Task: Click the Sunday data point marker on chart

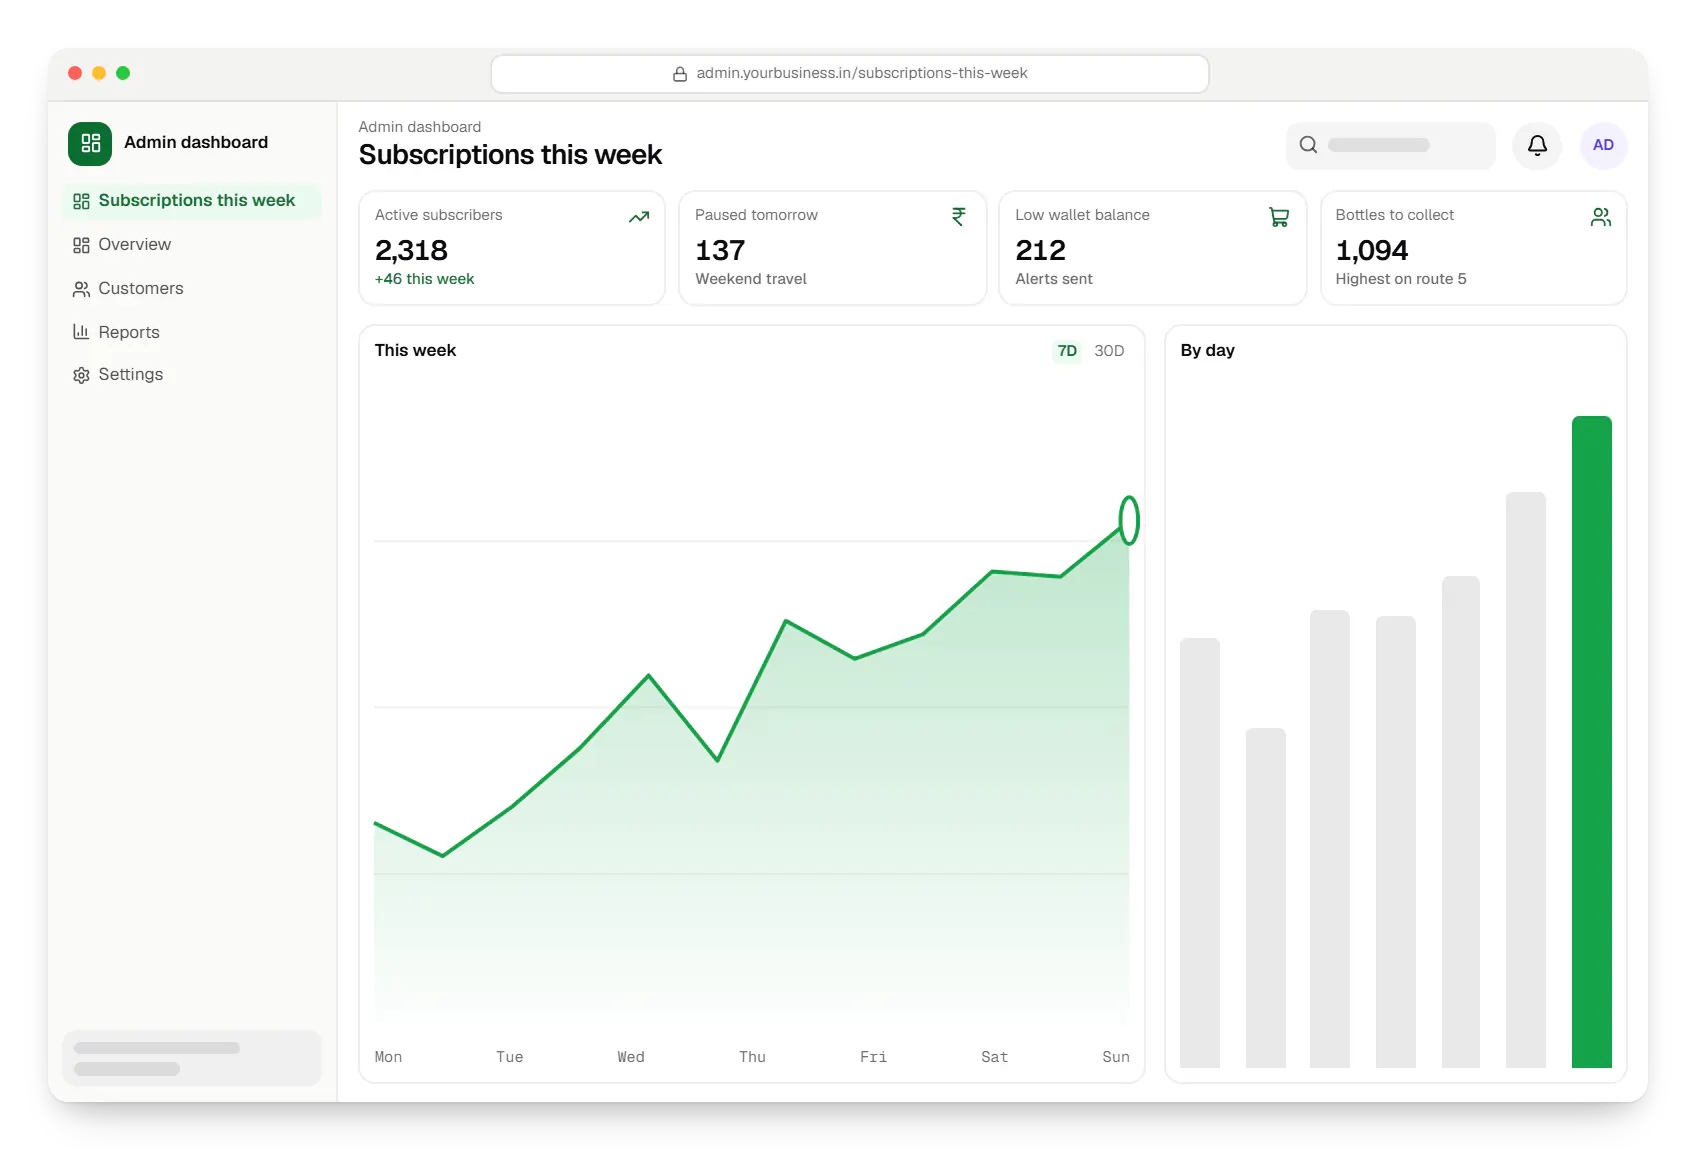Action: [x=1129, y=520]
